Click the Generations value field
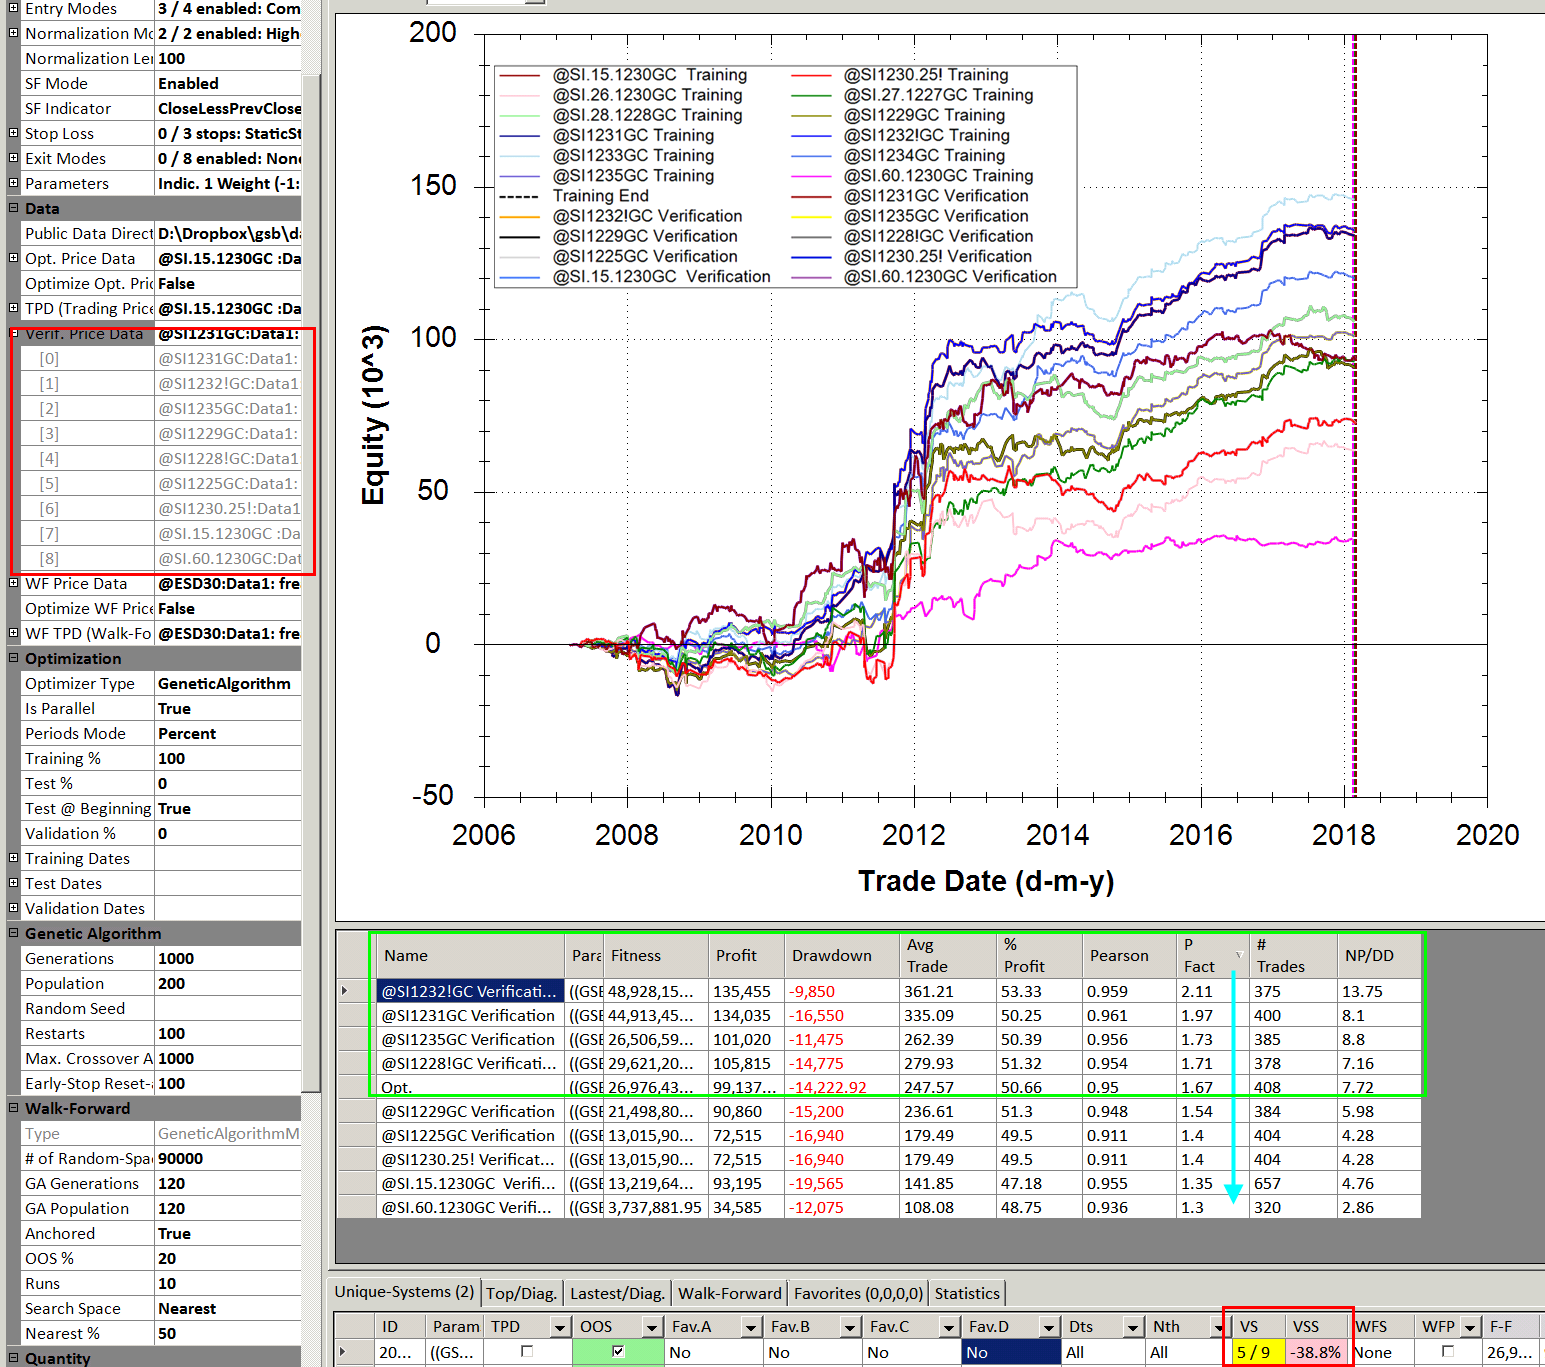Image resolution: width=1545 pixels, height=1367 pixels. click(227, 958)
